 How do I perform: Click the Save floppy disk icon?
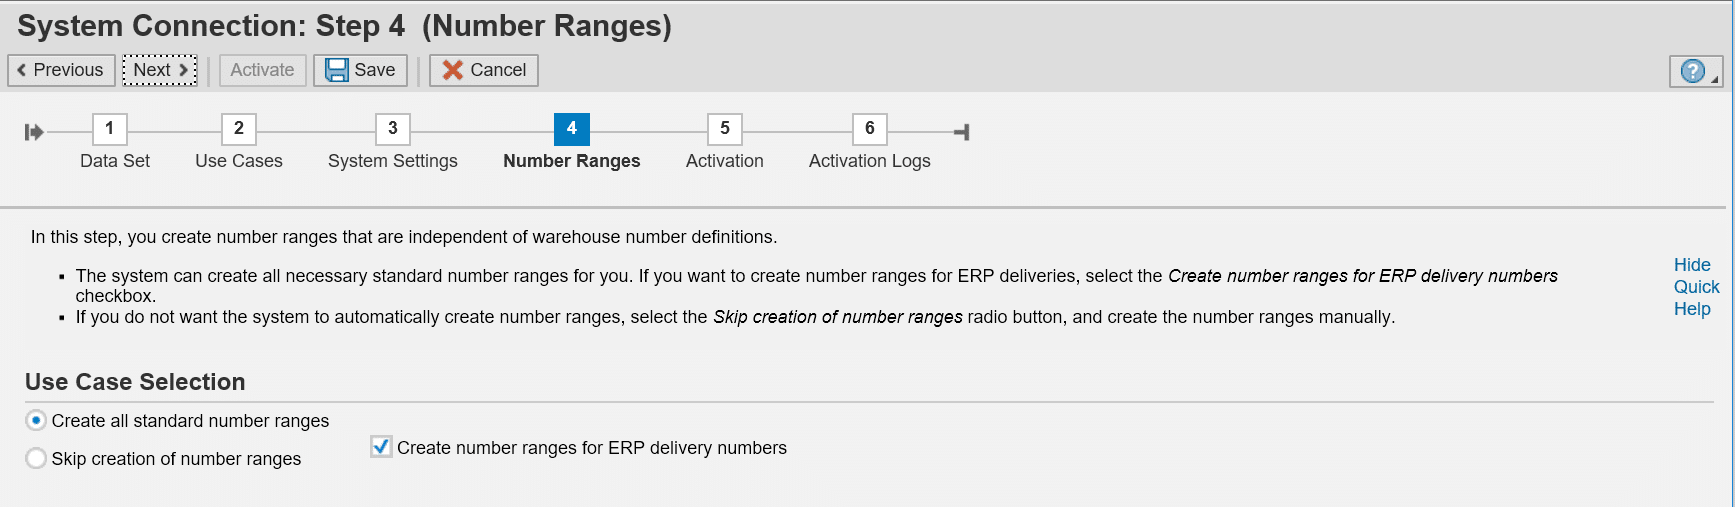pyautogui.click(x=337, y=70)
